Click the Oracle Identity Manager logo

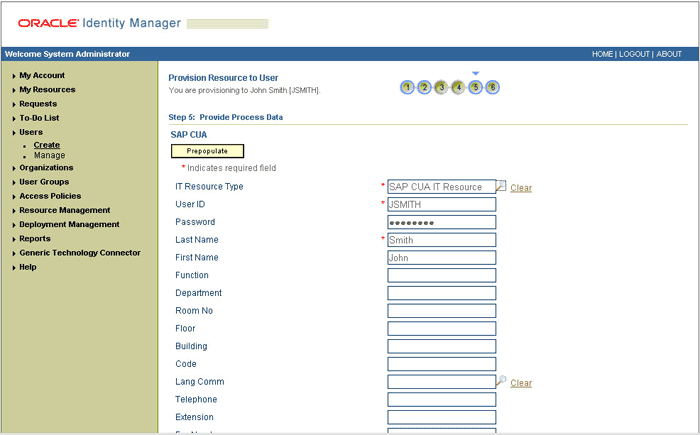pyautogui.click(x=99, y=23)
